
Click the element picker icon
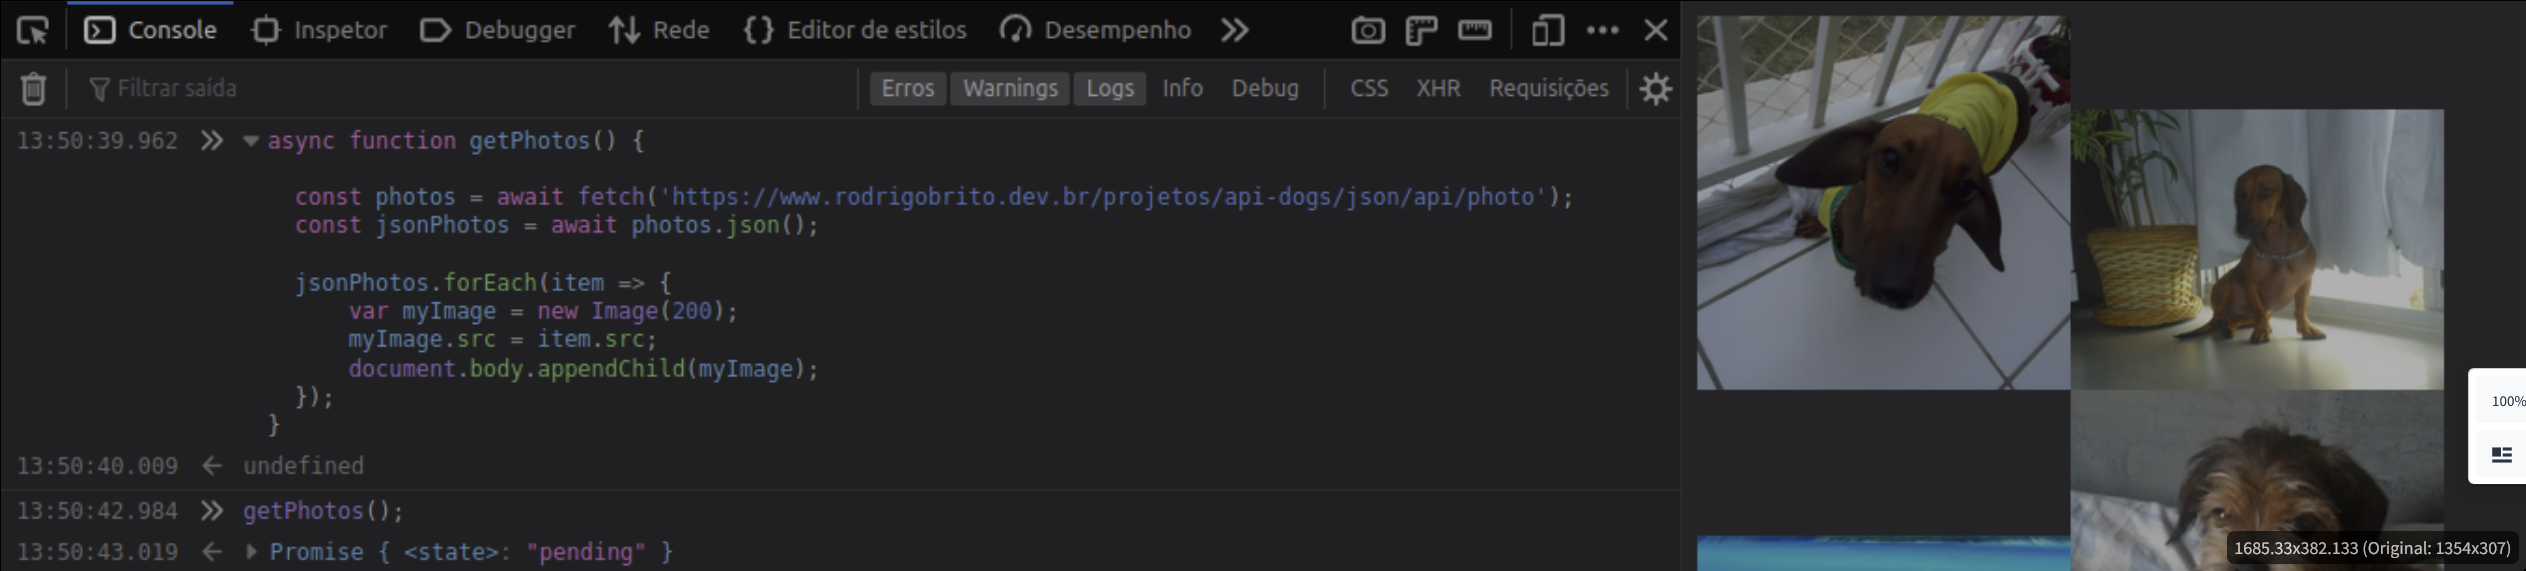click(x=33, y=31)
